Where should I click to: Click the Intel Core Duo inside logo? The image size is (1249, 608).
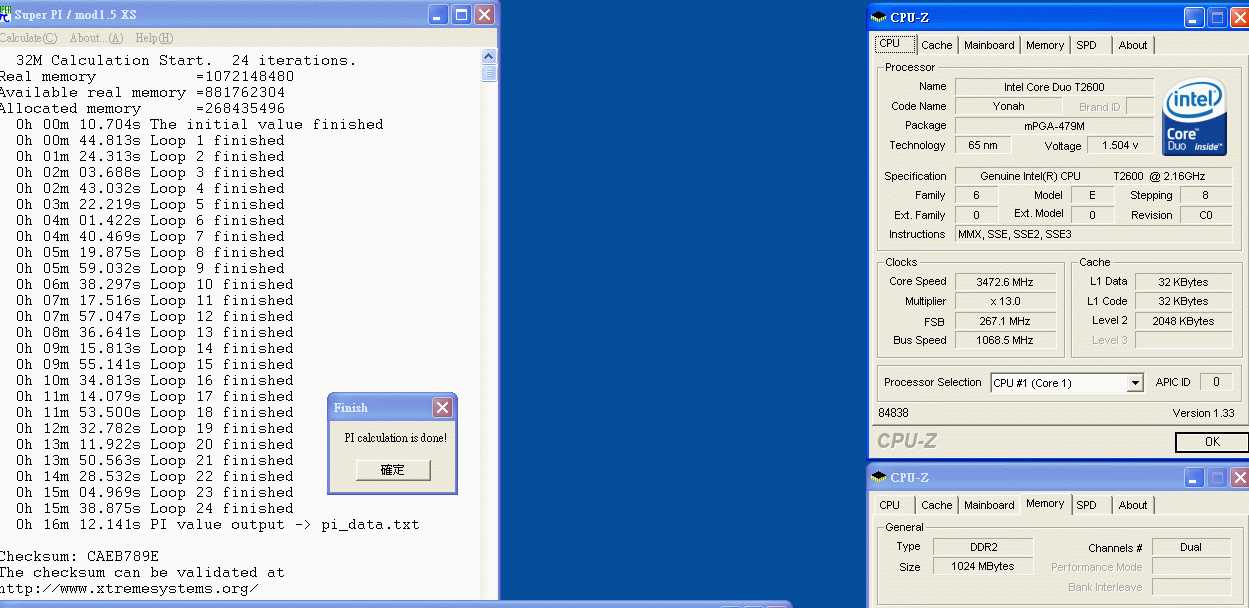(x=1195, y=118)
